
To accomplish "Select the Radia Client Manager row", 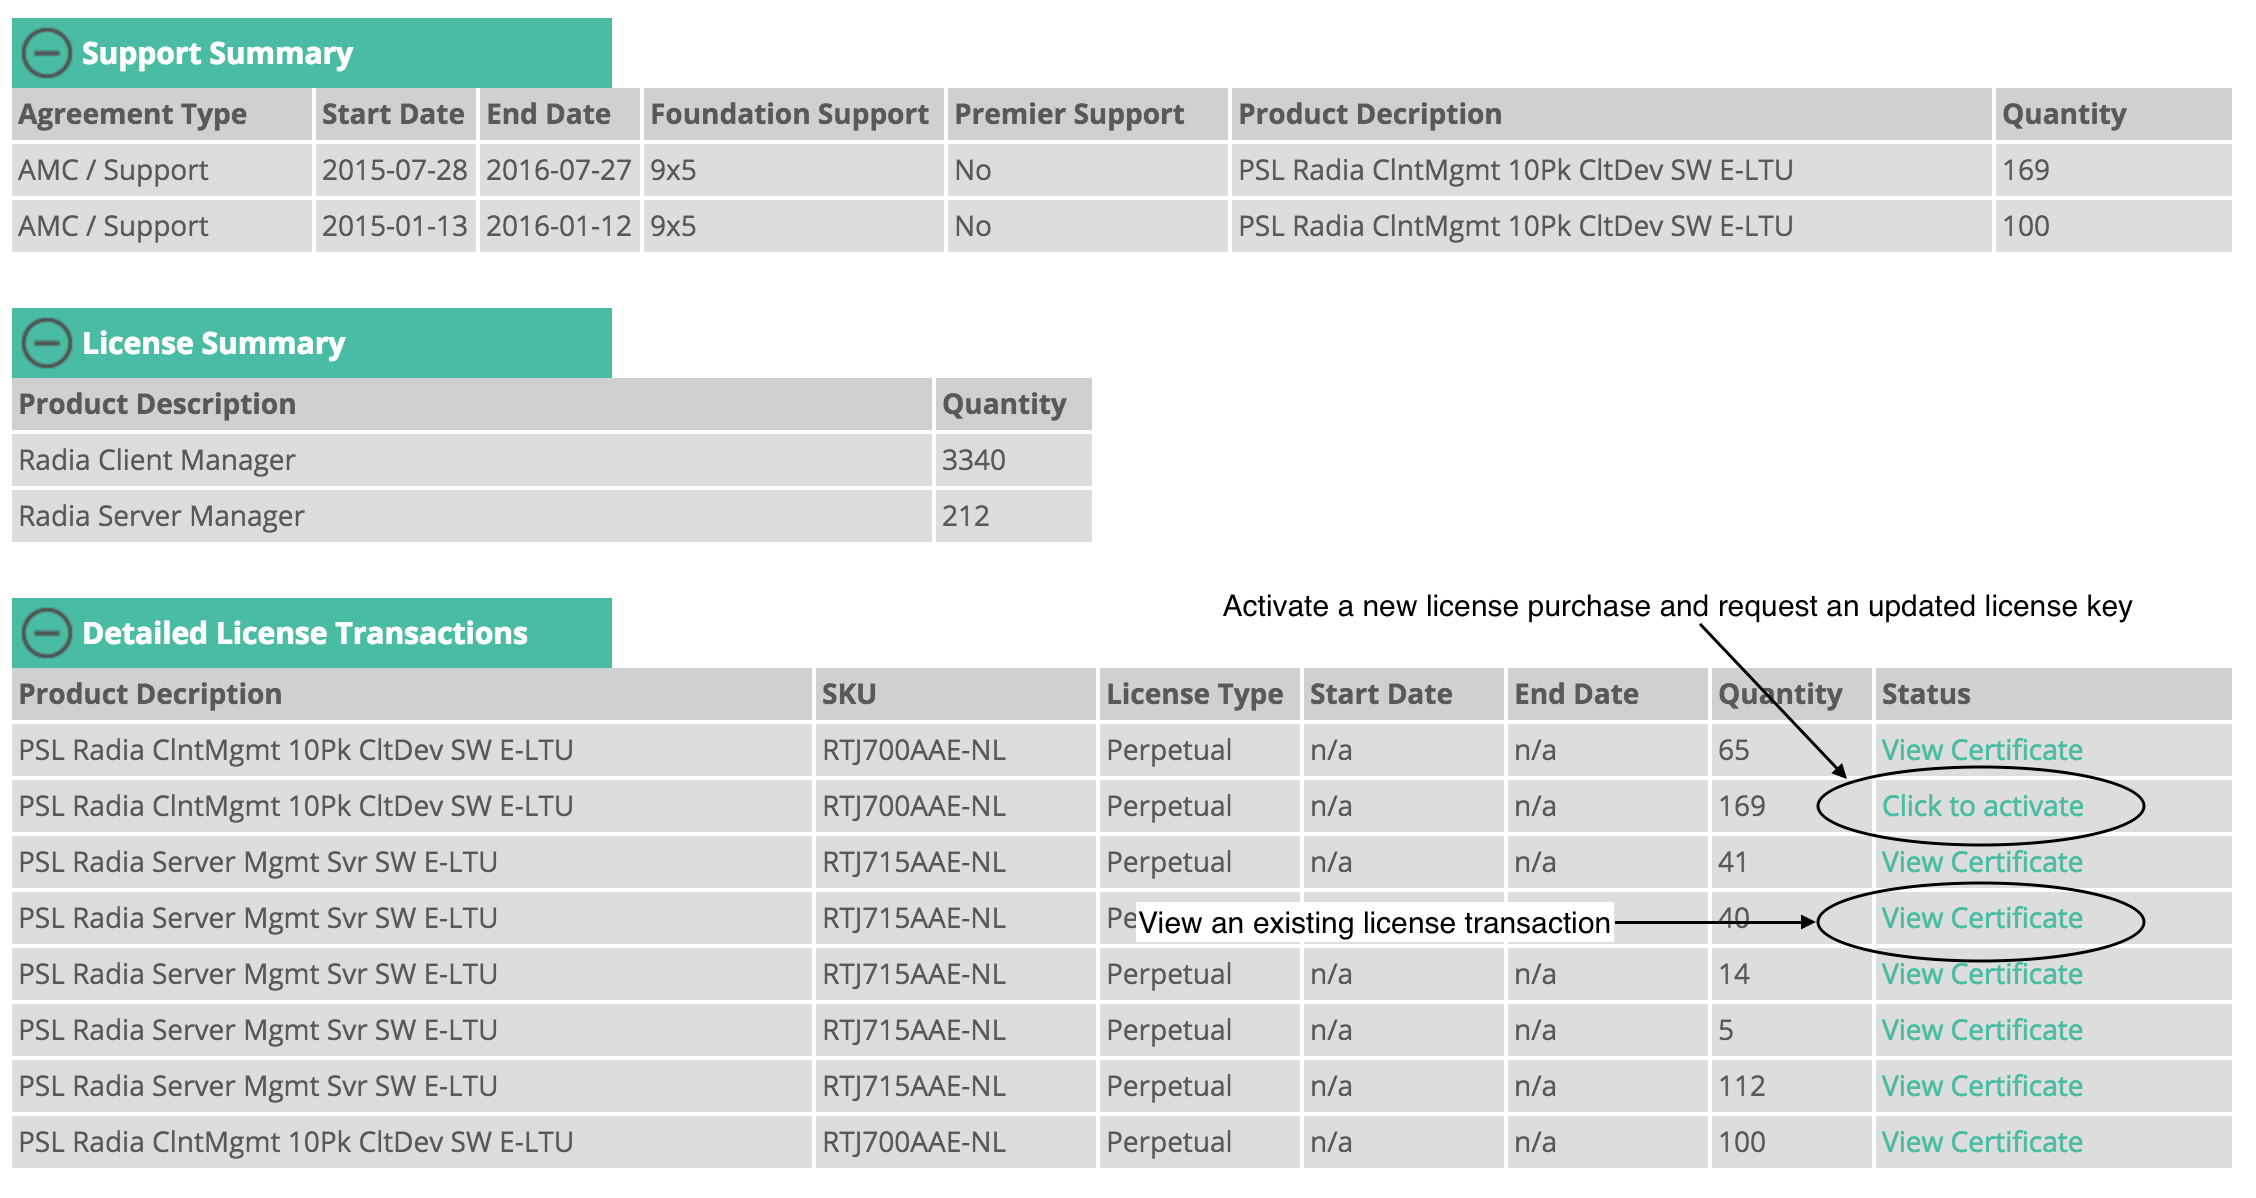I will [x=552, y=460].
